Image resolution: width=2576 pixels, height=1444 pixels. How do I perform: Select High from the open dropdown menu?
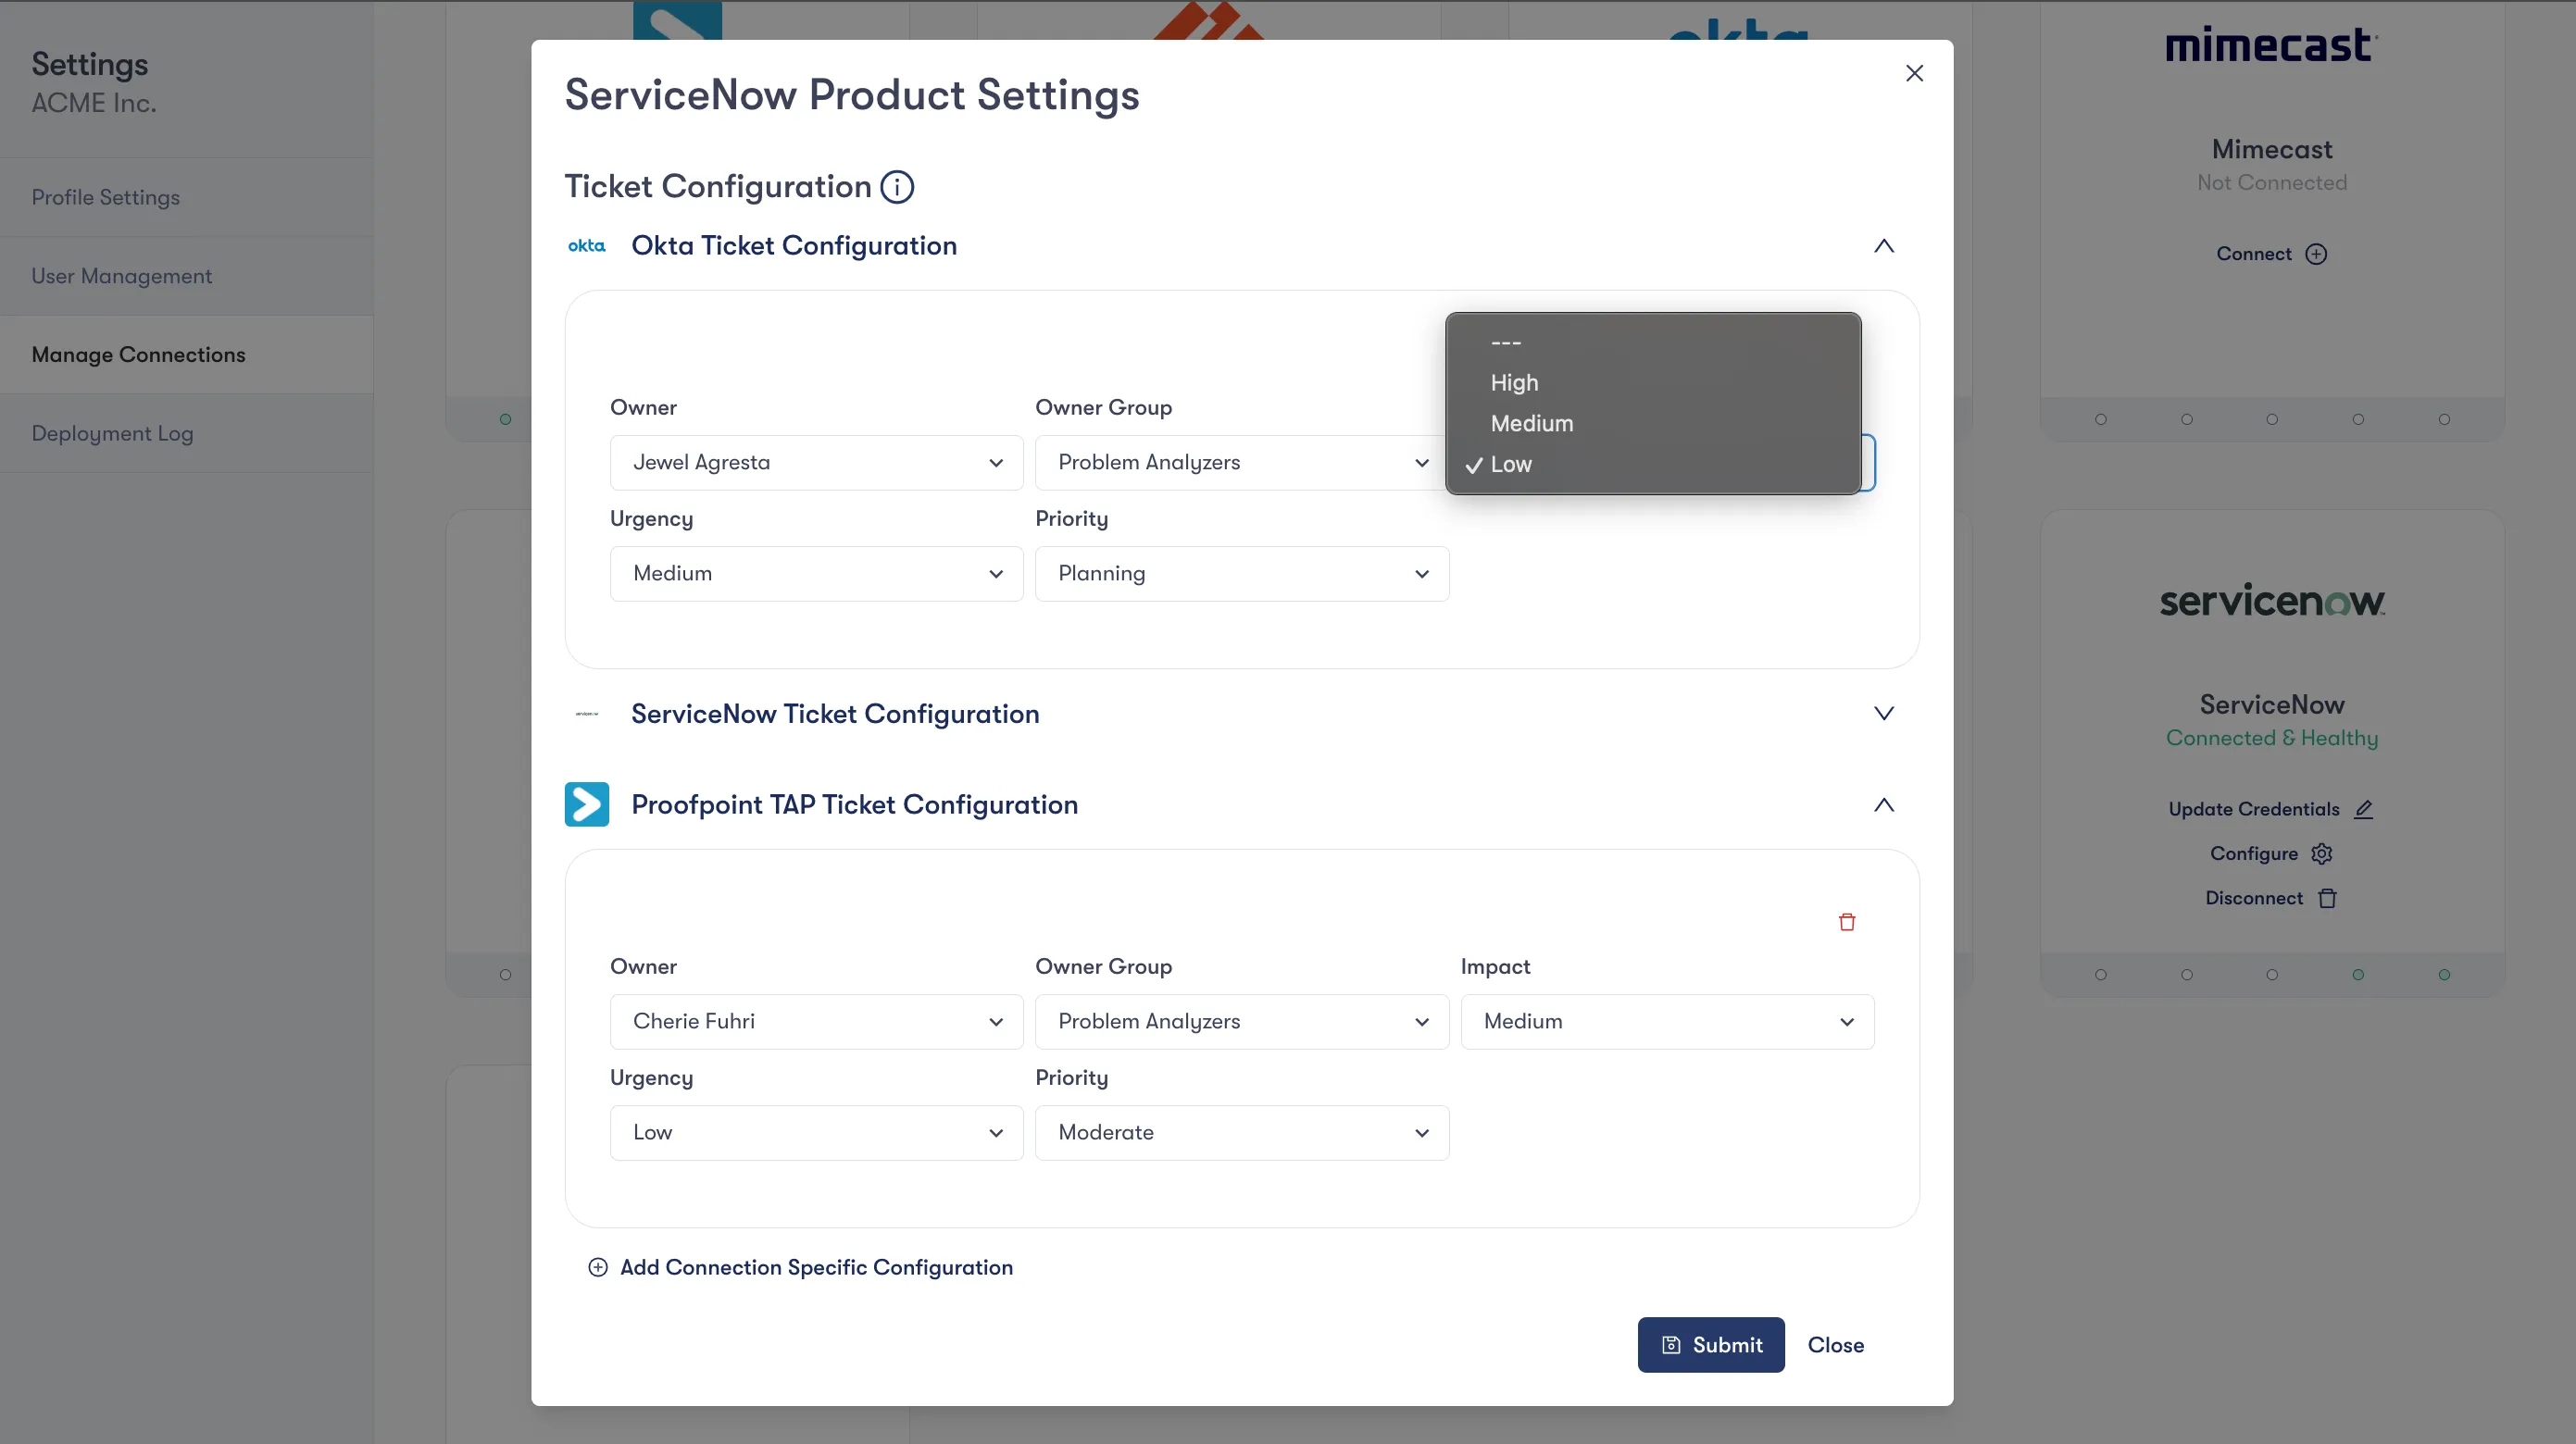1514,382
